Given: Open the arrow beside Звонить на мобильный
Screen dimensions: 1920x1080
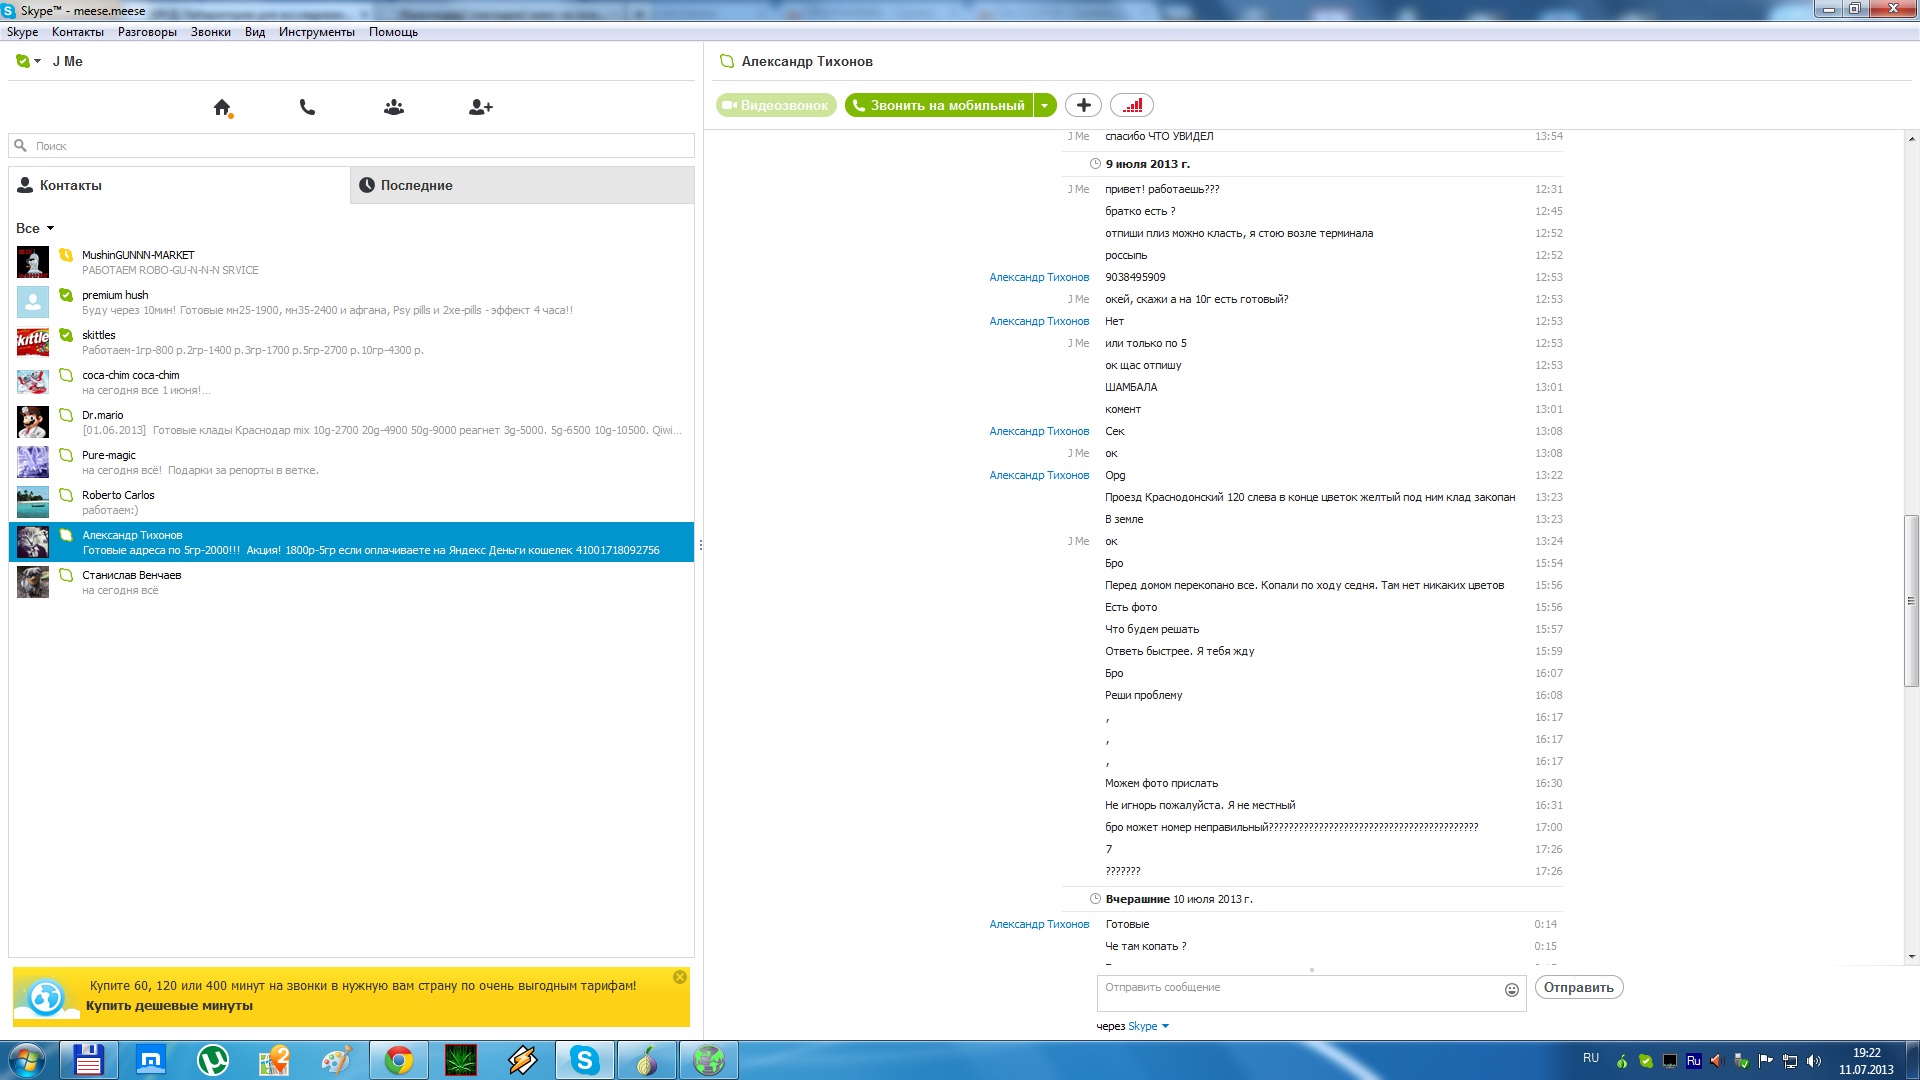Looking at the screenshot, I should coord(1045,105).
